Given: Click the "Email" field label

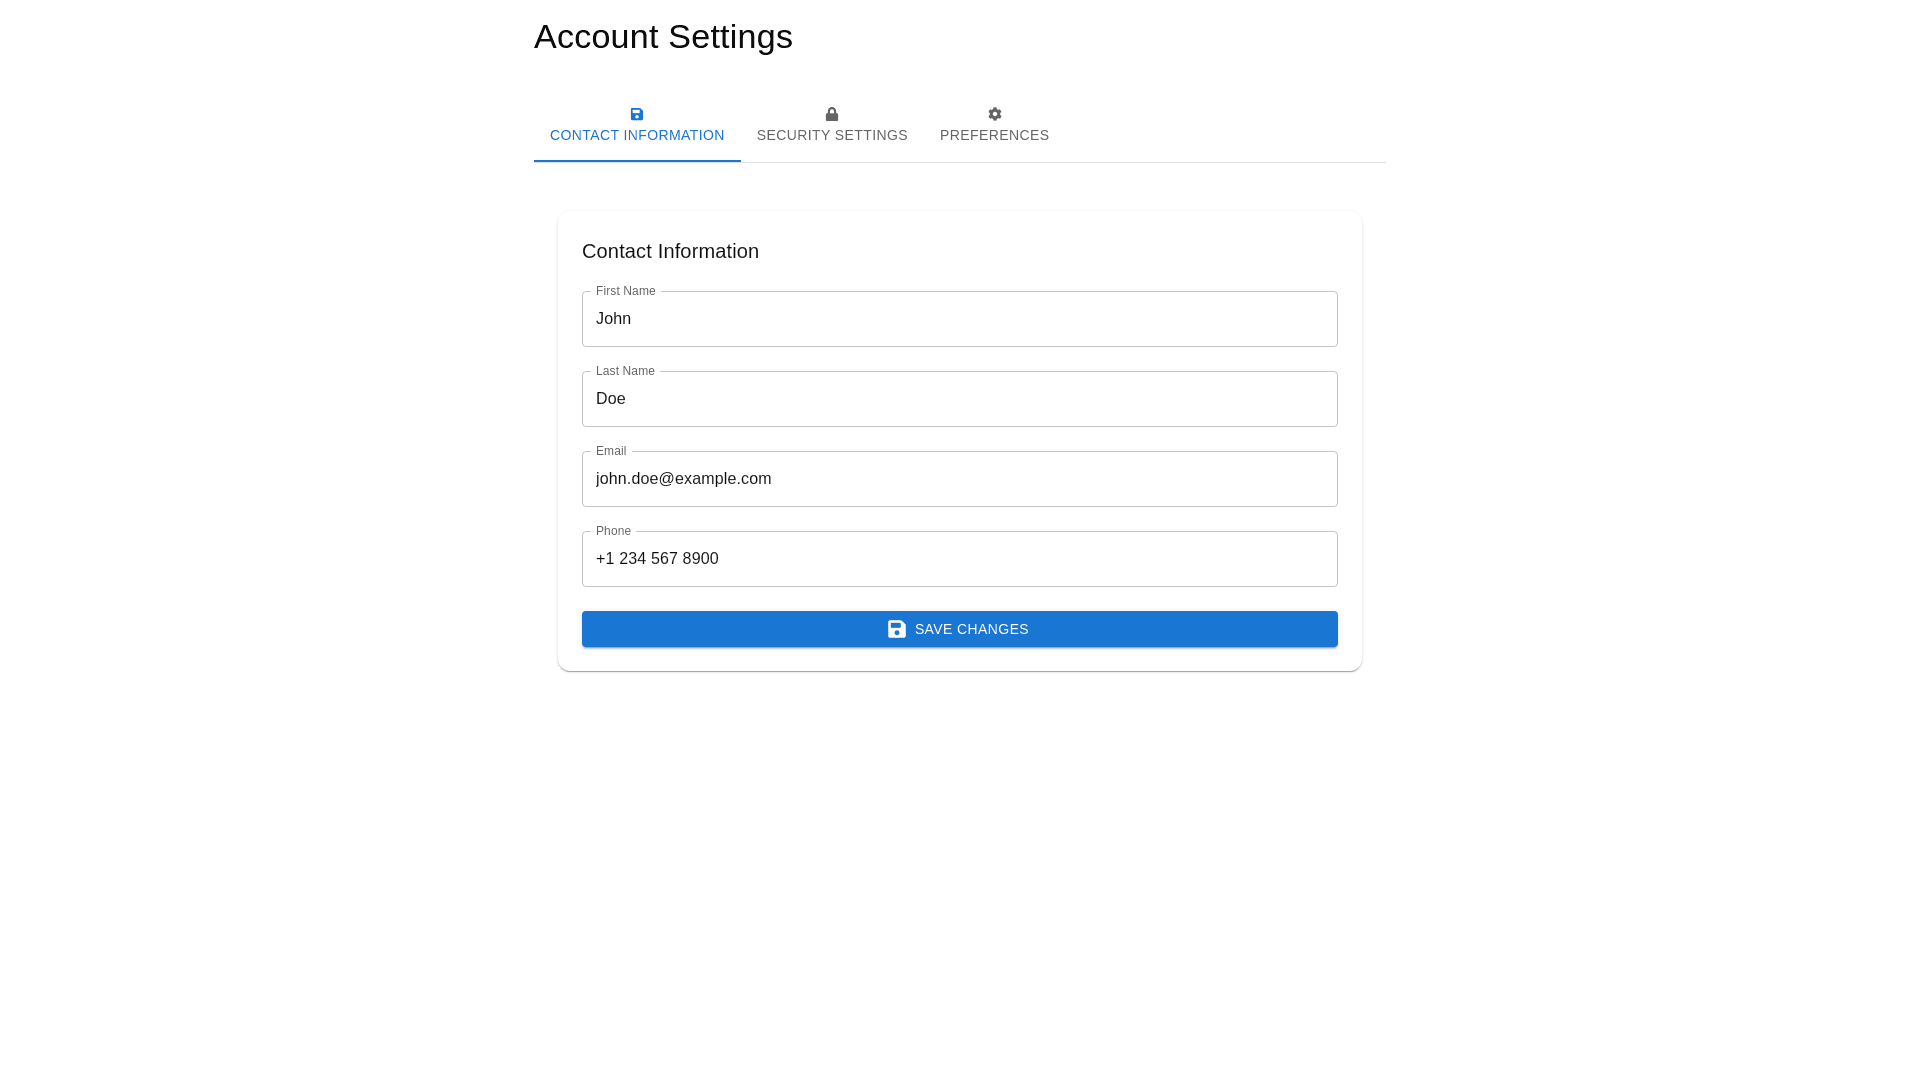Looking at the screenshot, I should point(611,451).
